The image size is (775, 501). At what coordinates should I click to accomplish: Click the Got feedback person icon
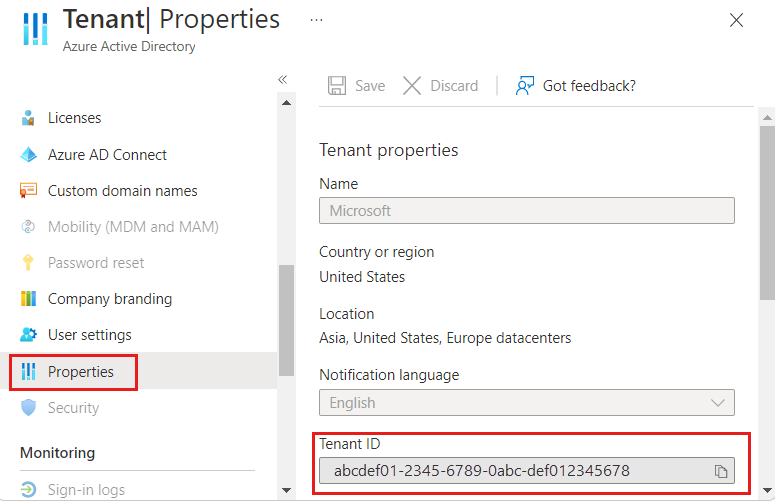click(x=525, y=86)
